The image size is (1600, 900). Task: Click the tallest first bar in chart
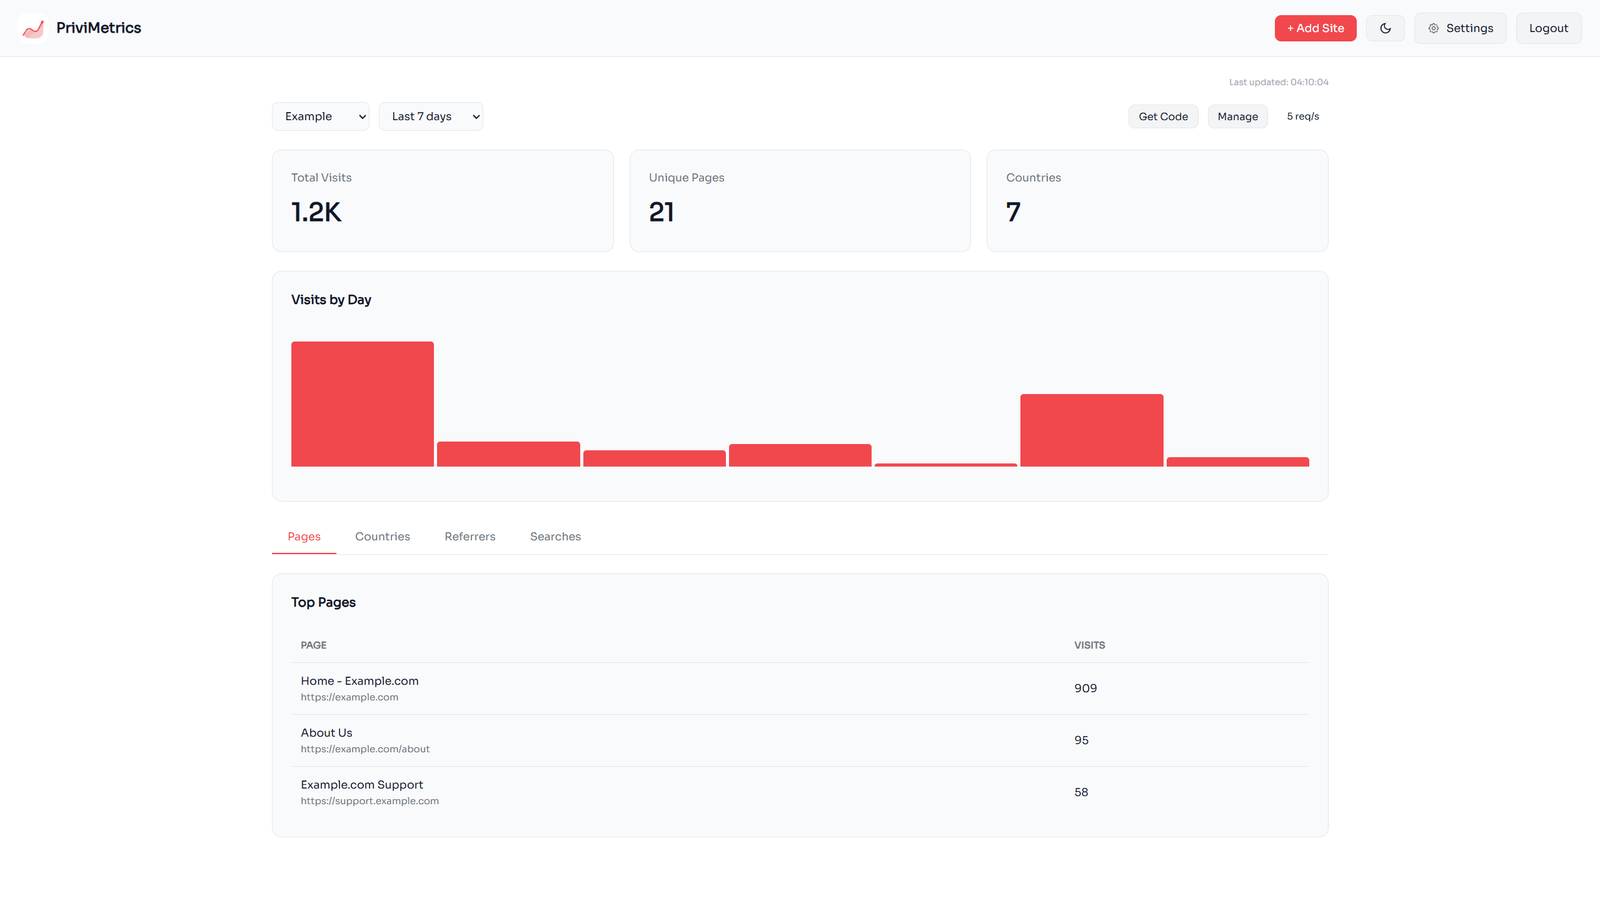pyautogui.click(x=362, y=404)
